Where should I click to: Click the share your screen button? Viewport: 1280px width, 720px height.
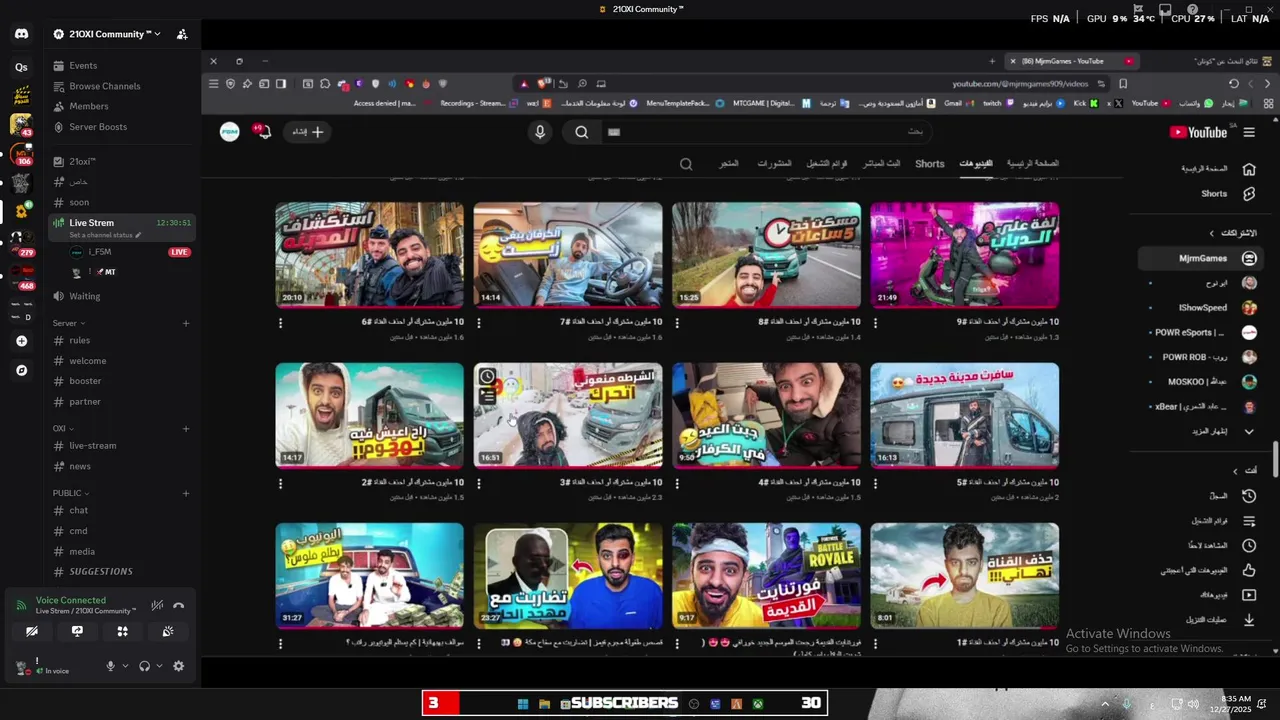77,632
